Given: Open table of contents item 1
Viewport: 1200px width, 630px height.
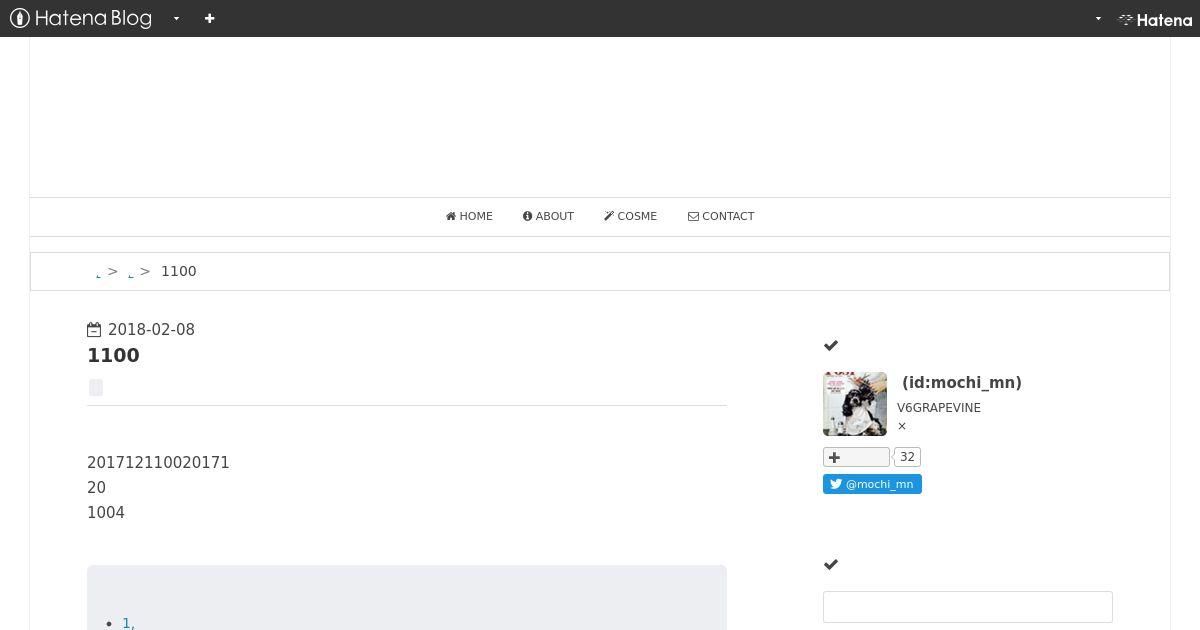Looking at the screenshot, I should coord(128,623).
